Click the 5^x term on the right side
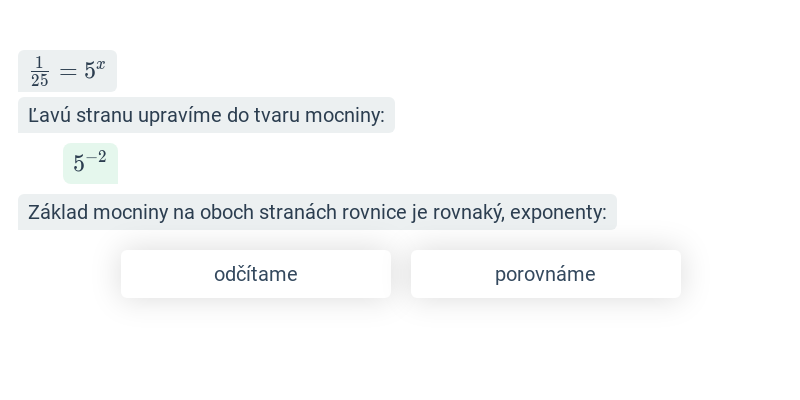800x400 pixels. coord(95,69)
